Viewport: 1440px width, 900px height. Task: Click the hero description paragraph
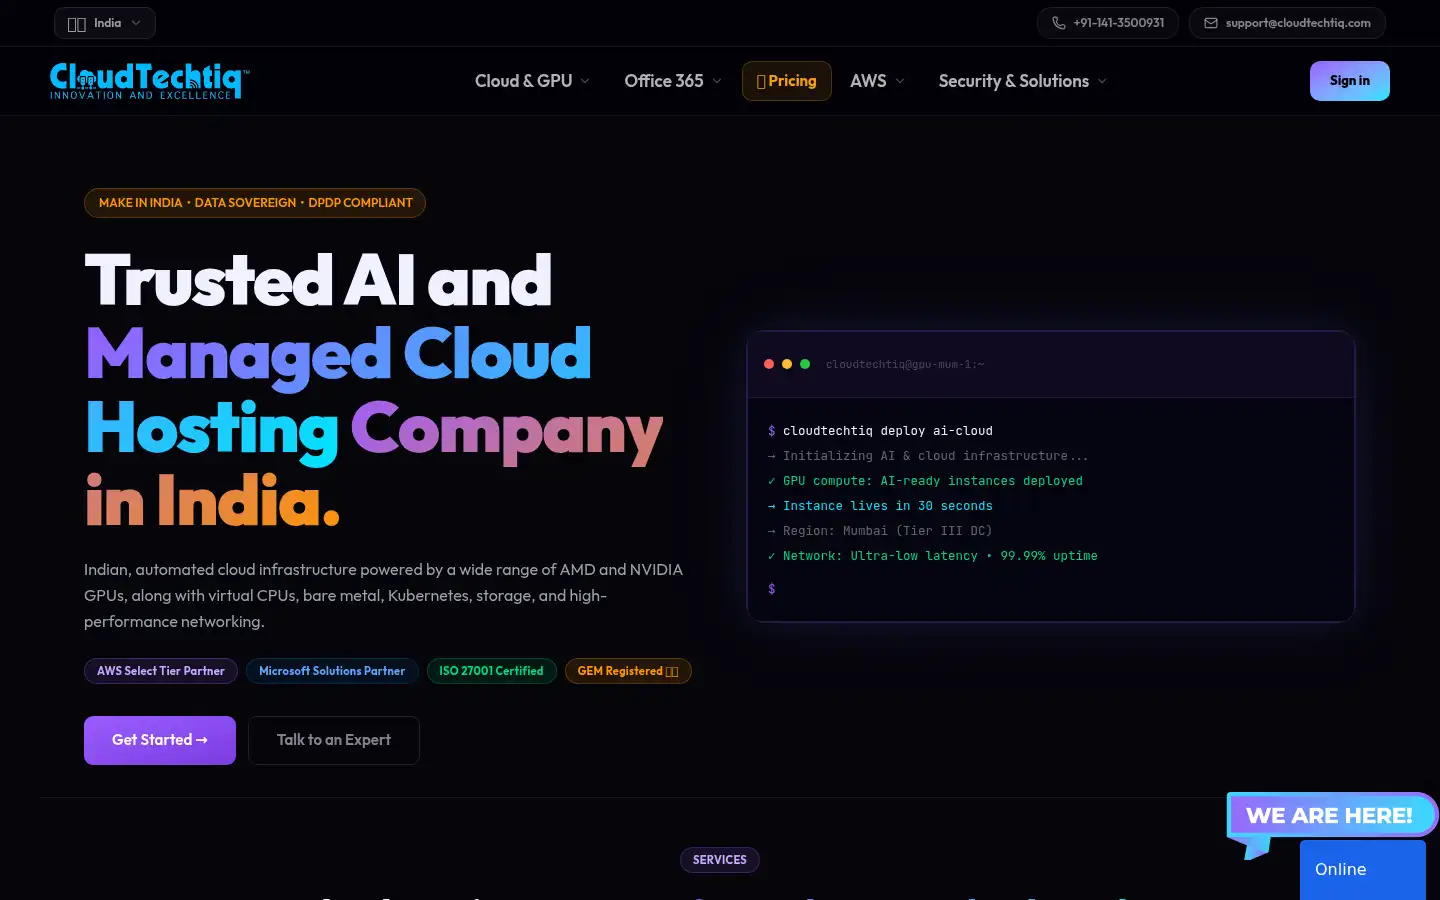coord(385,595)
